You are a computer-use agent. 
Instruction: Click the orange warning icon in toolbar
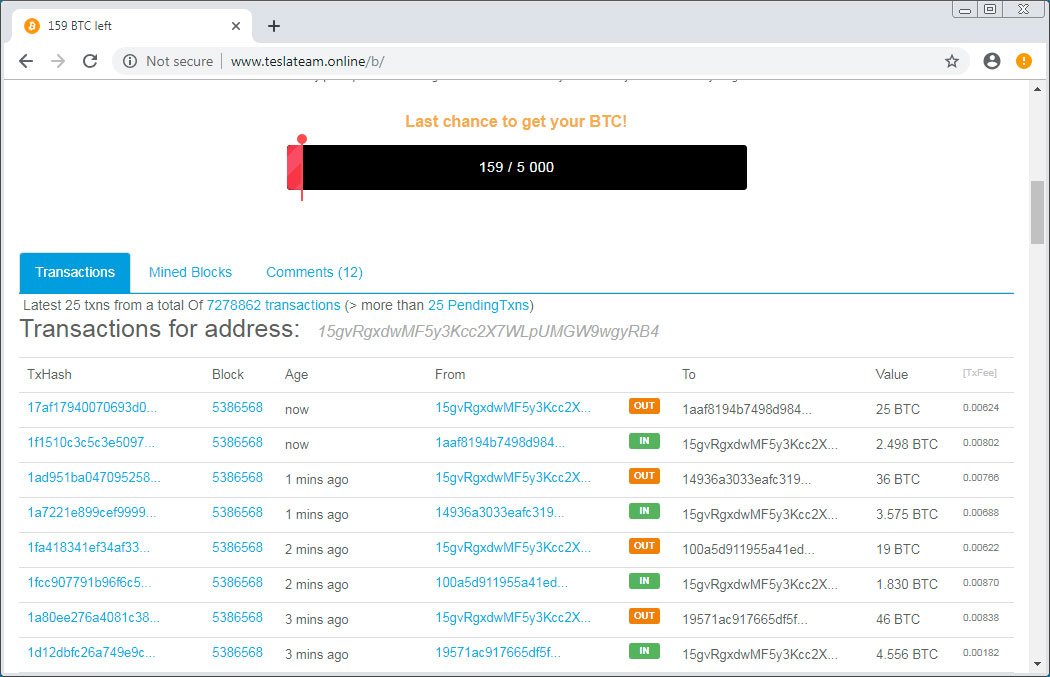coord(1023,61)
